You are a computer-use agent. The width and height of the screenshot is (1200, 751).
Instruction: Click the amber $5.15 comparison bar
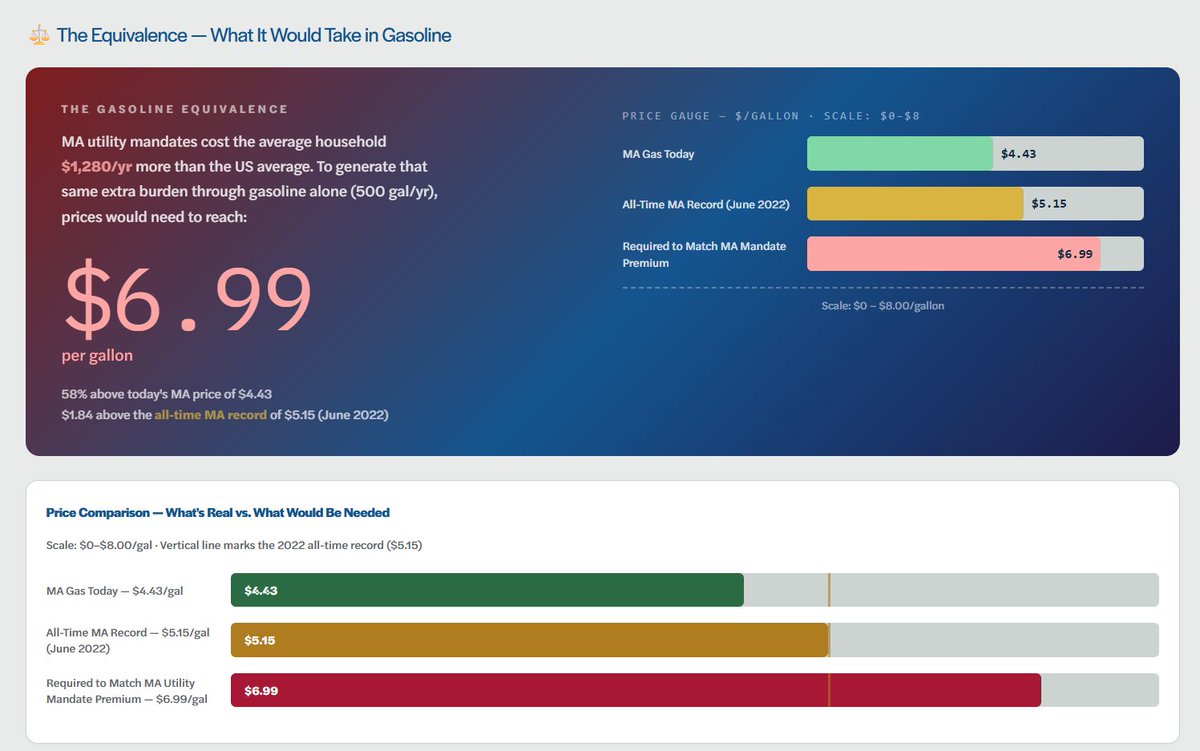click(x=530, y=640)
